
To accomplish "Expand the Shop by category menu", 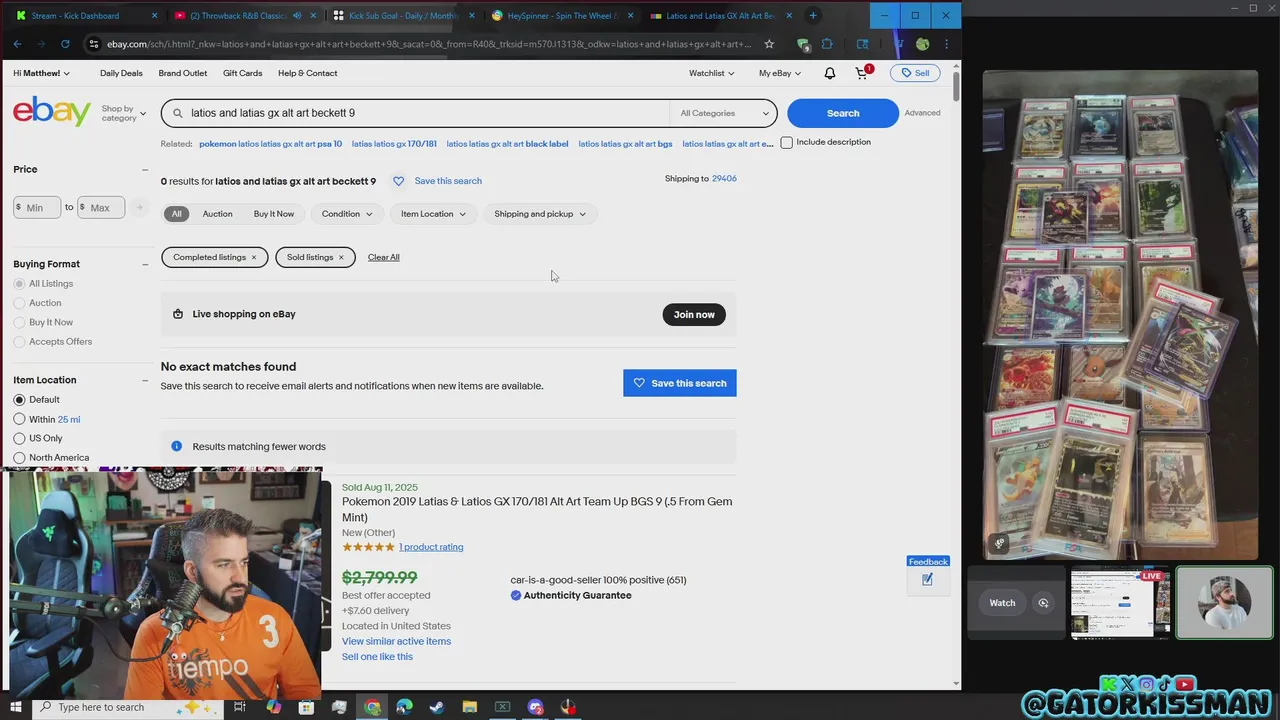I will (x=123, y=113).
